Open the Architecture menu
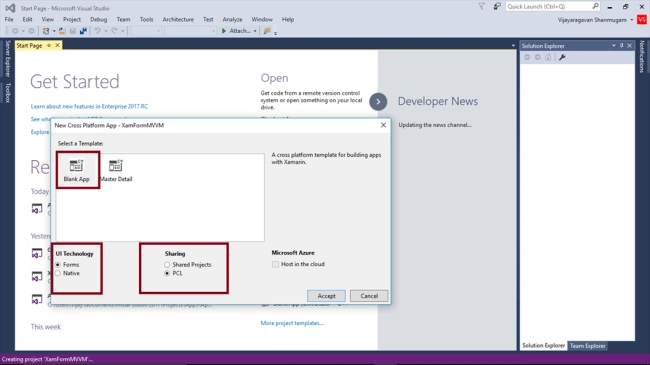This screenshot has height=365, width=650. pyautogui.click(x=178, y=19)
